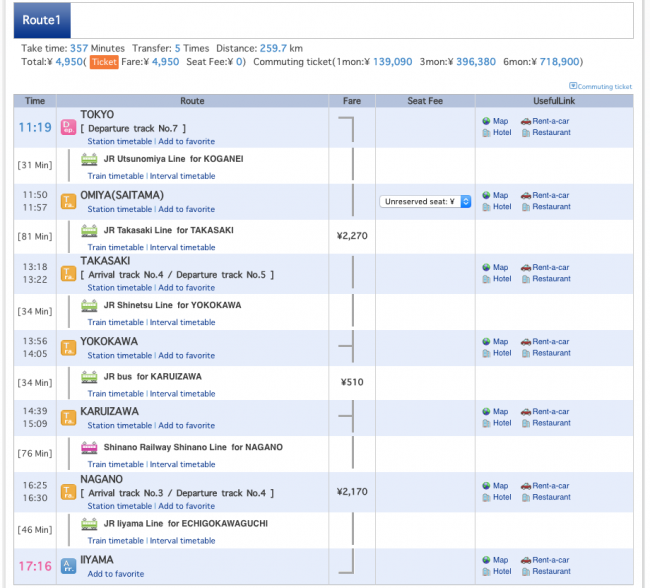Click the NAGANO transfer icon
The image size is (650, 588).
pos(68,492)
